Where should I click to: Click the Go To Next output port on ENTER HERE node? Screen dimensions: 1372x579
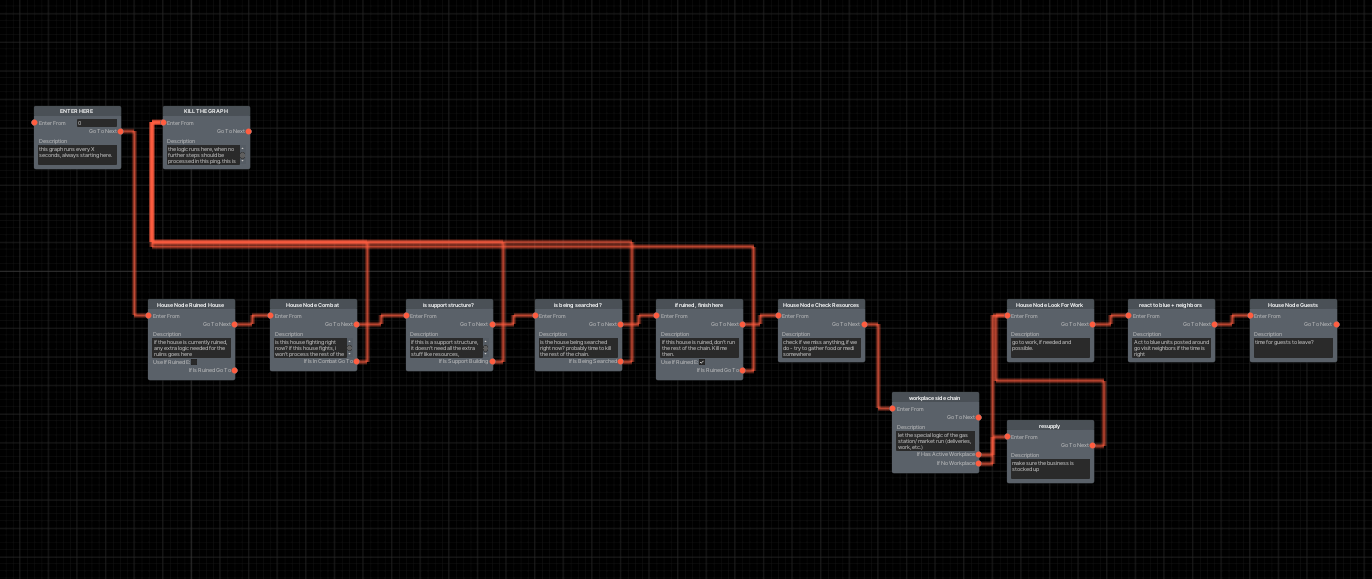[121, 131]
